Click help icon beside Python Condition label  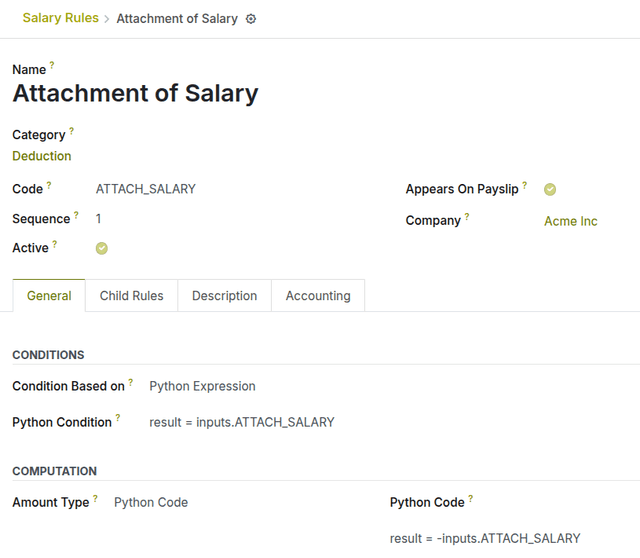tap(118, 418)
